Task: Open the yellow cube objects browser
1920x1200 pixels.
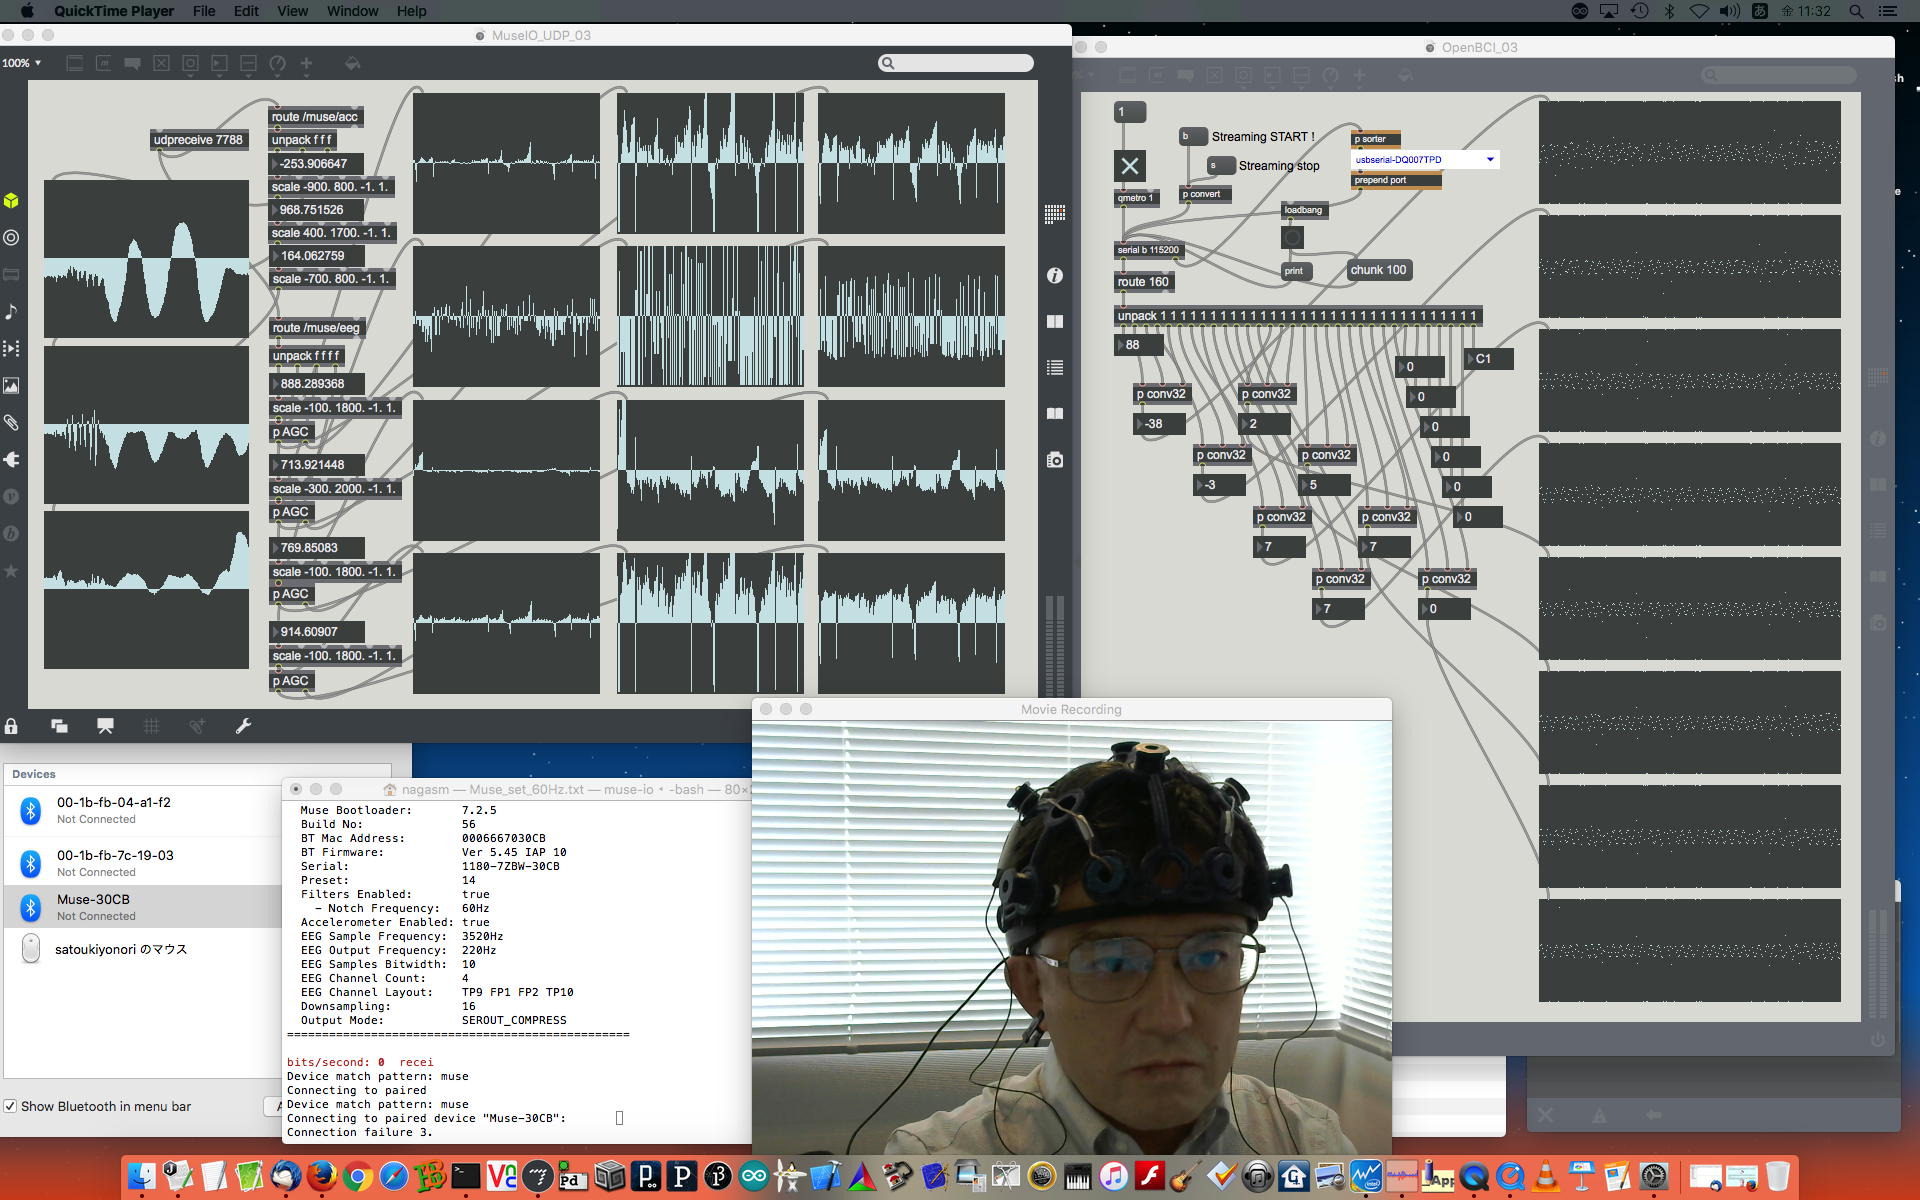Action: pyautogui.click(x=11, y=201)
